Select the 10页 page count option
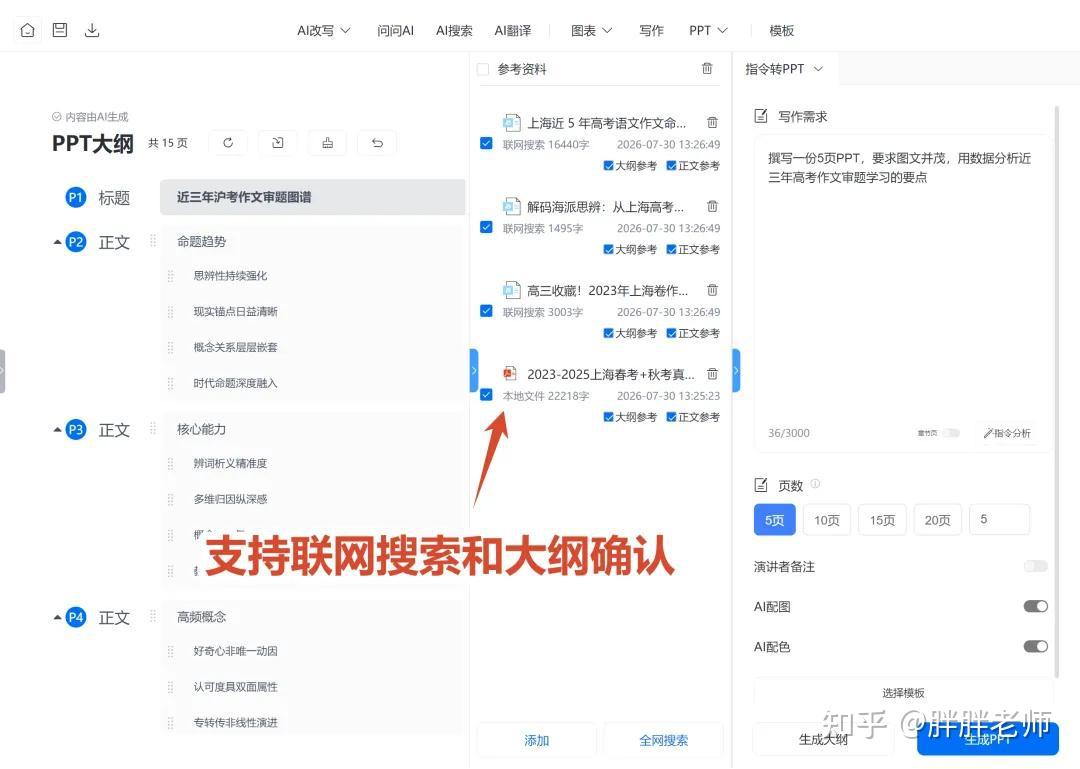 pyautogui.click(x=827, y=520)
